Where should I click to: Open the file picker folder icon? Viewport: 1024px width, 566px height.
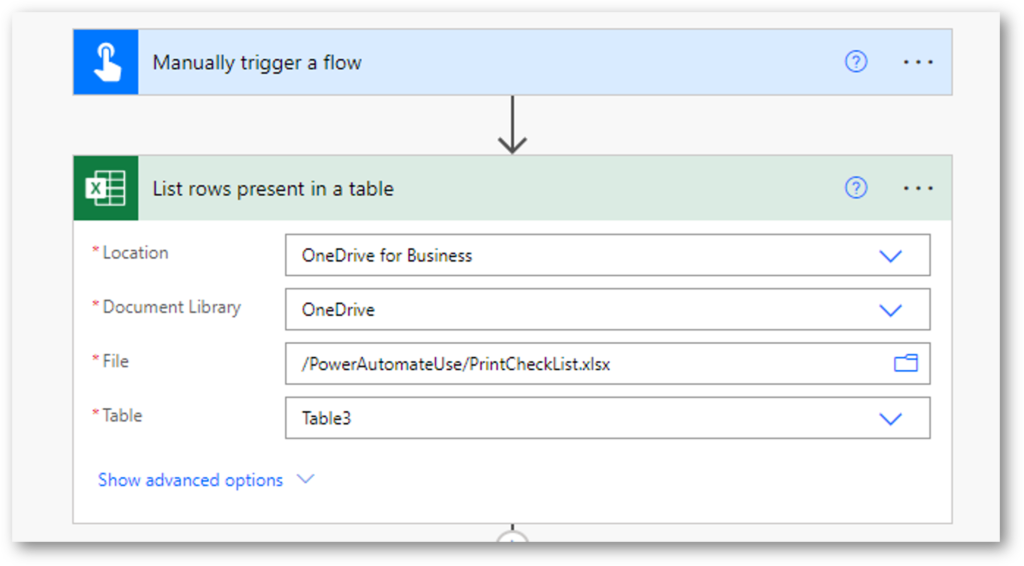point(906,363)
